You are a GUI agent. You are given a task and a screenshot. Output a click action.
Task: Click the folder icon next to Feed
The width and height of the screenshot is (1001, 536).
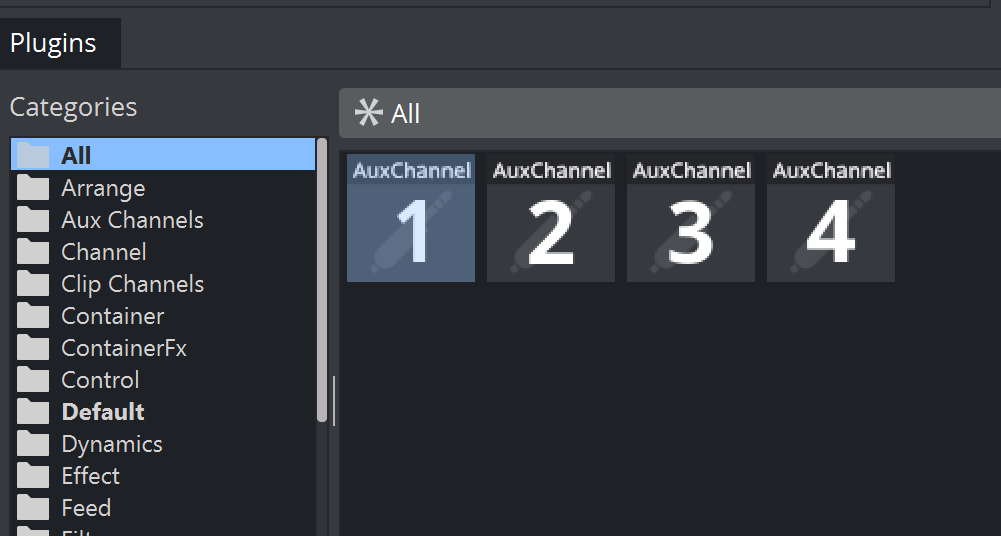tap(33, 508)
